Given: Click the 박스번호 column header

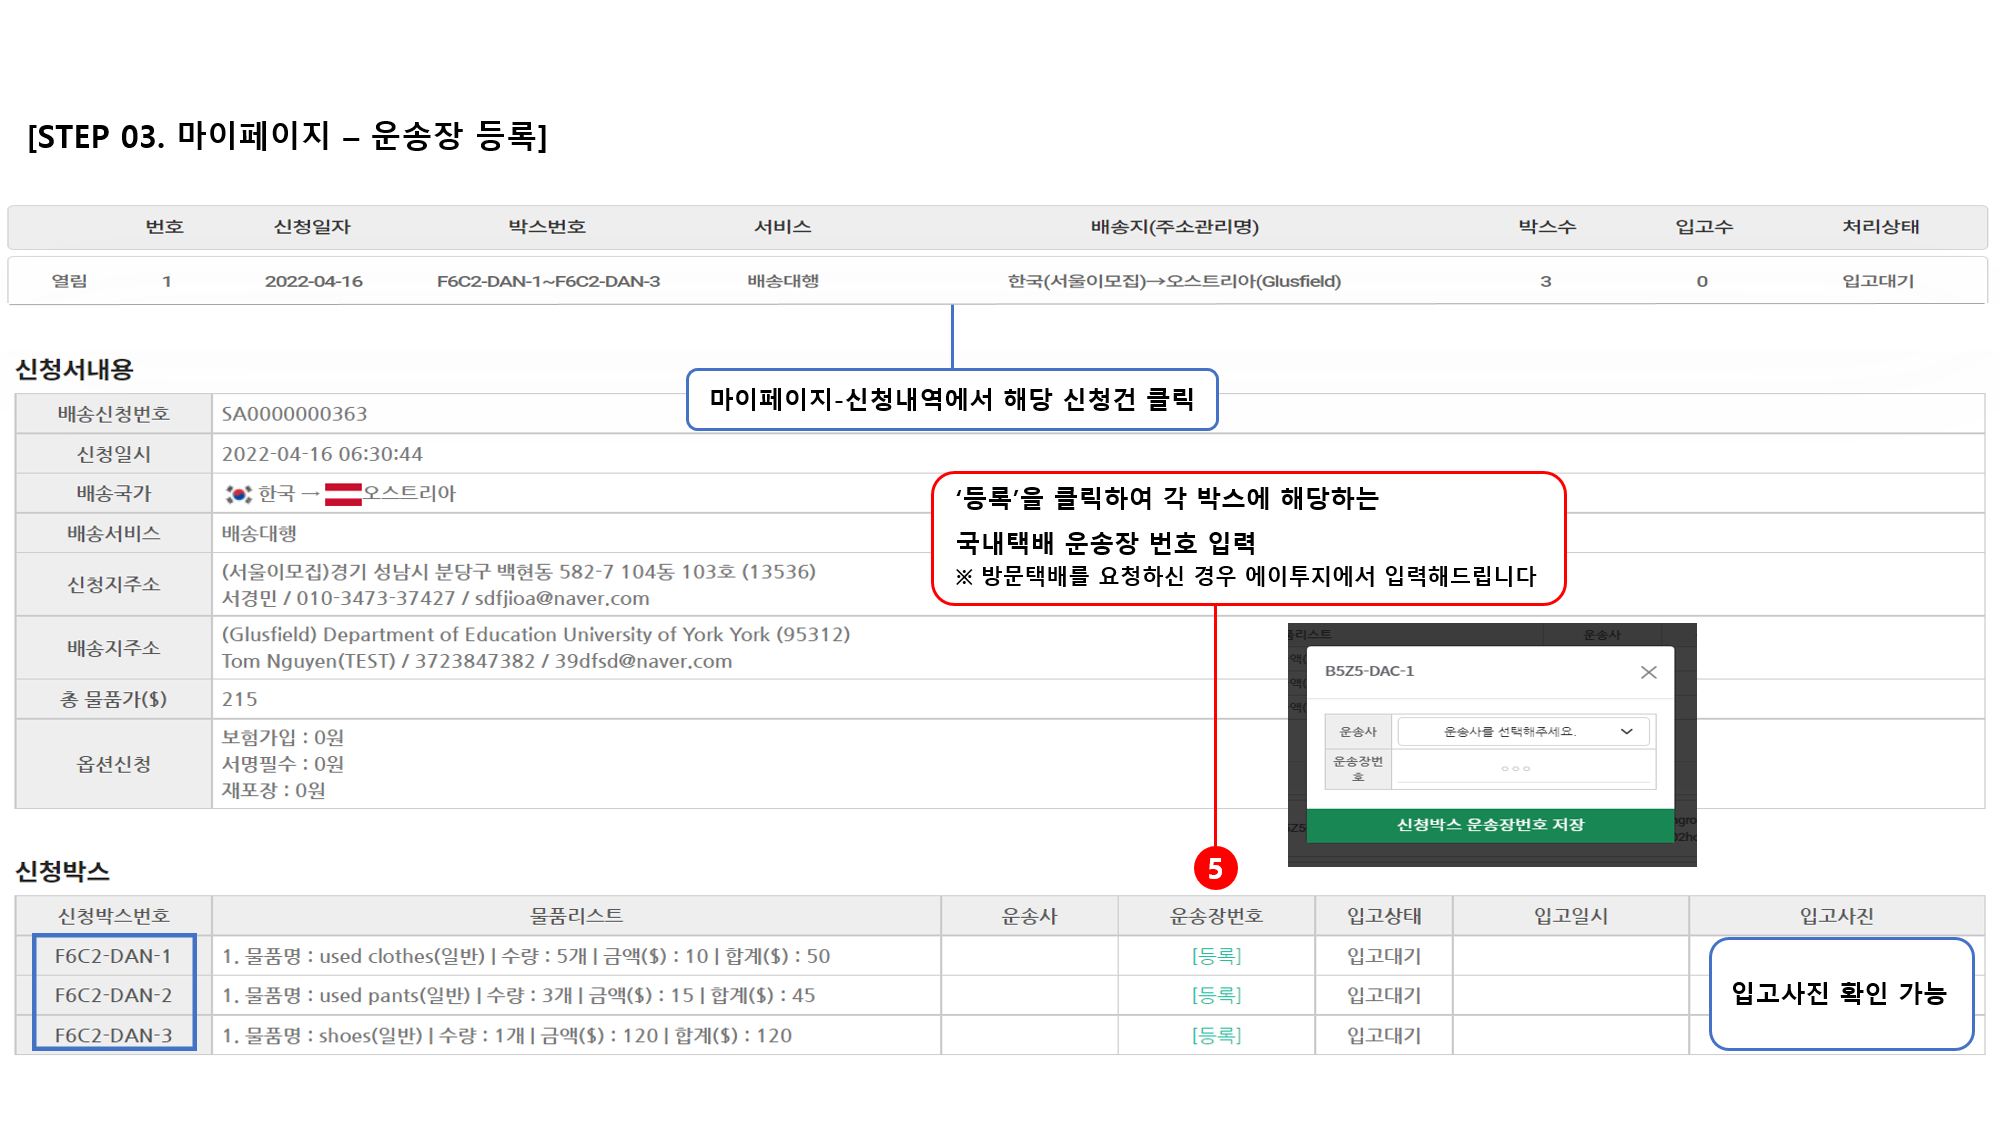Looking at the screenshot, I should click(x=547, y=227).
